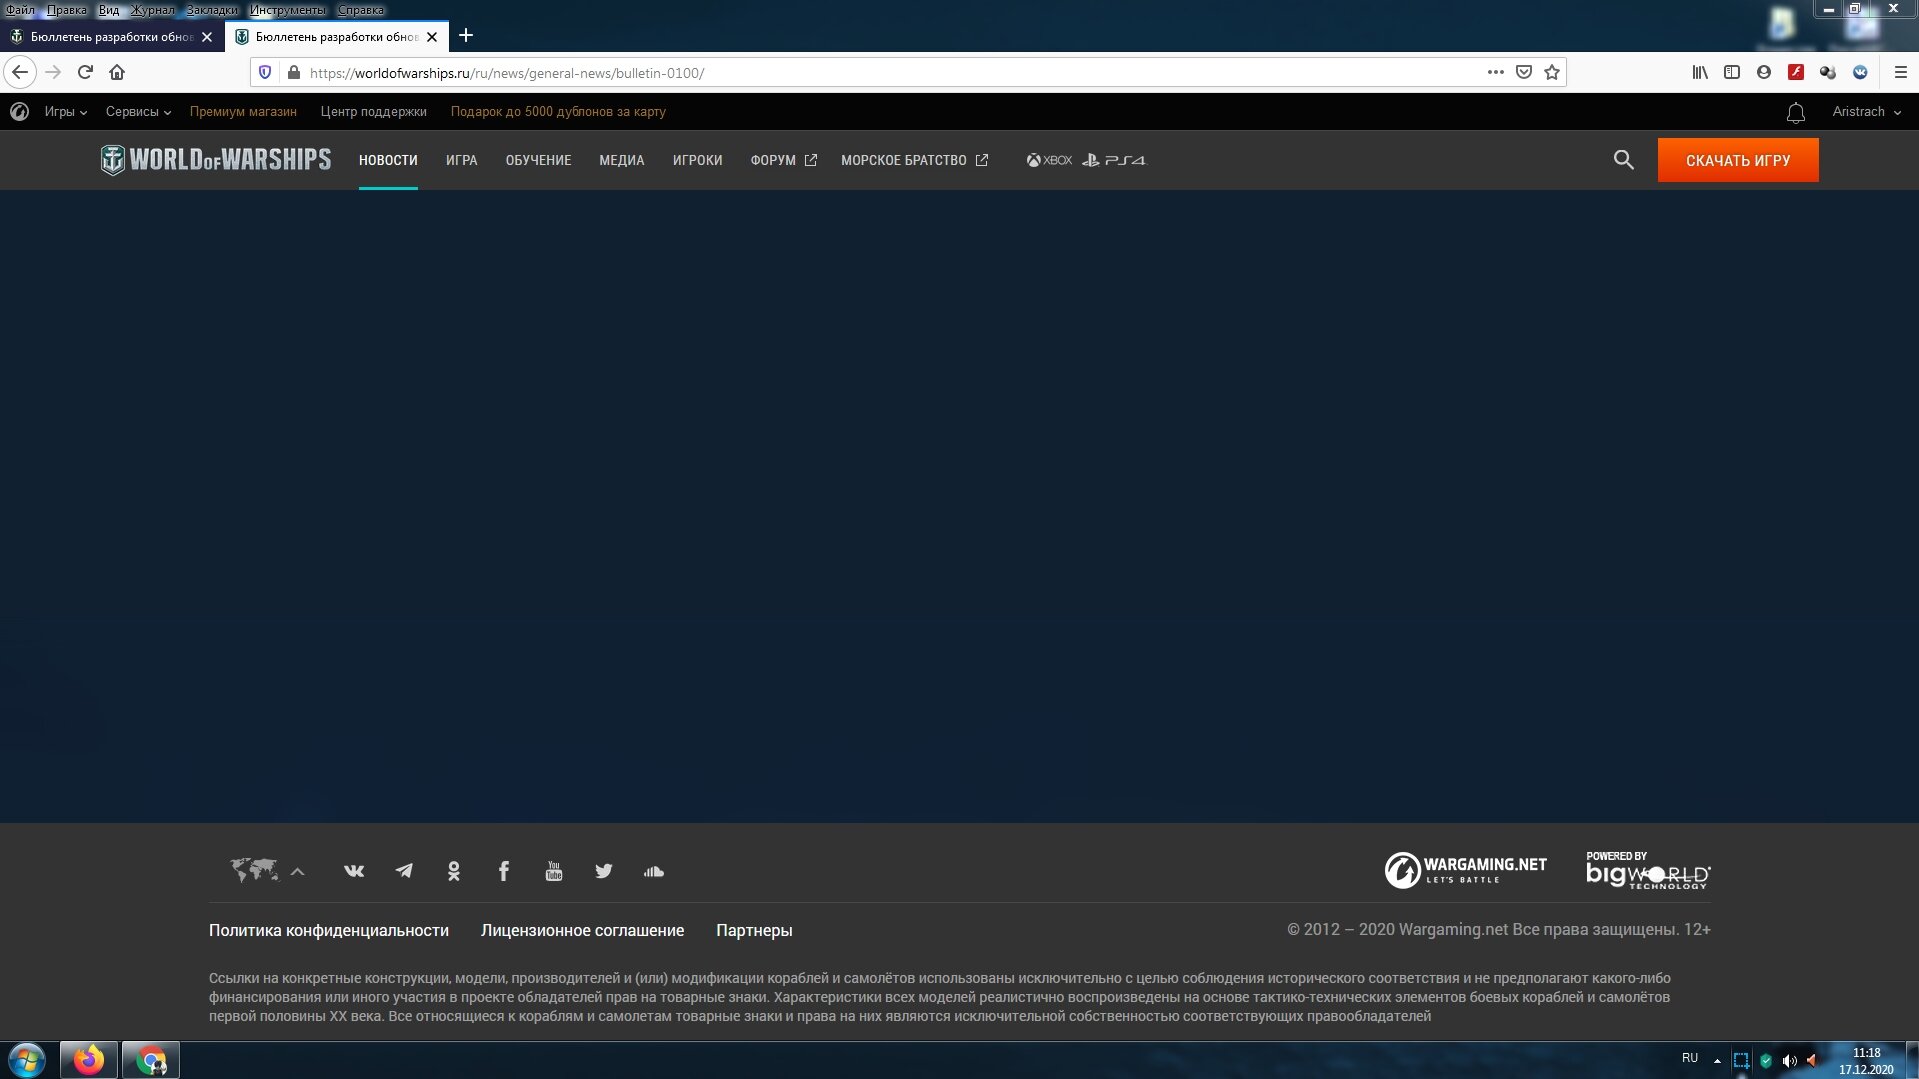Click the СКАЧАТЬ ИГРУ button
1919x1079 pixels.
(1738, 160)
